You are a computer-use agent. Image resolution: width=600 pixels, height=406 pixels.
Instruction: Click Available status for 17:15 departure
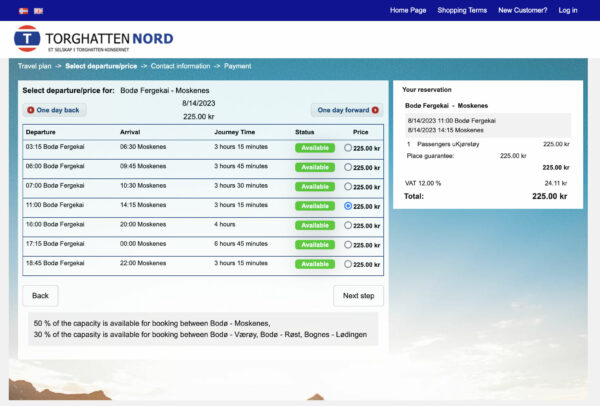[x=315, y=245]
